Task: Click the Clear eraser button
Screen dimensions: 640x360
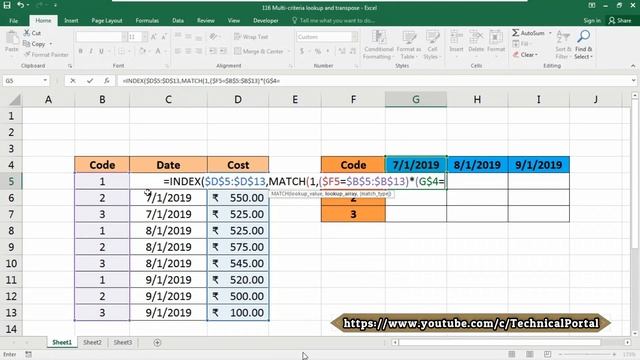Action: [524, 54]
